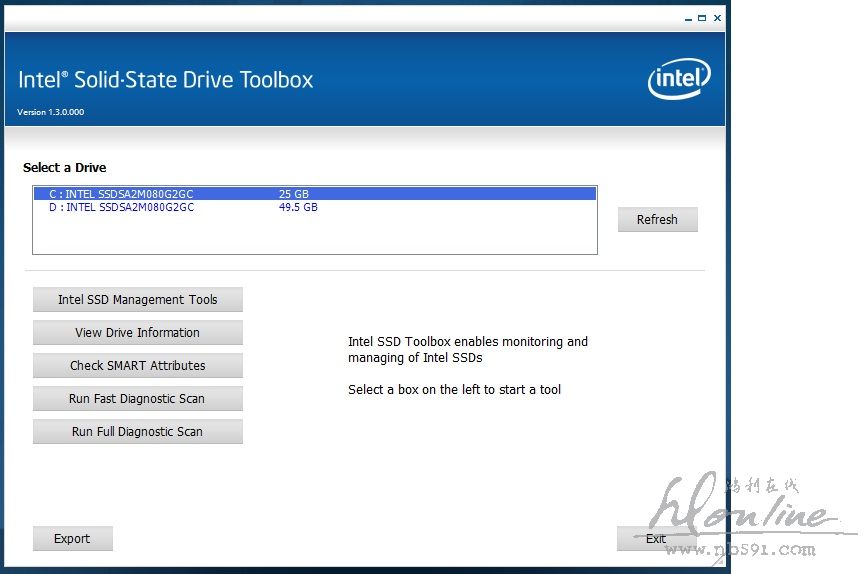
Task: Click the Export button
Action: pos(72,538)
